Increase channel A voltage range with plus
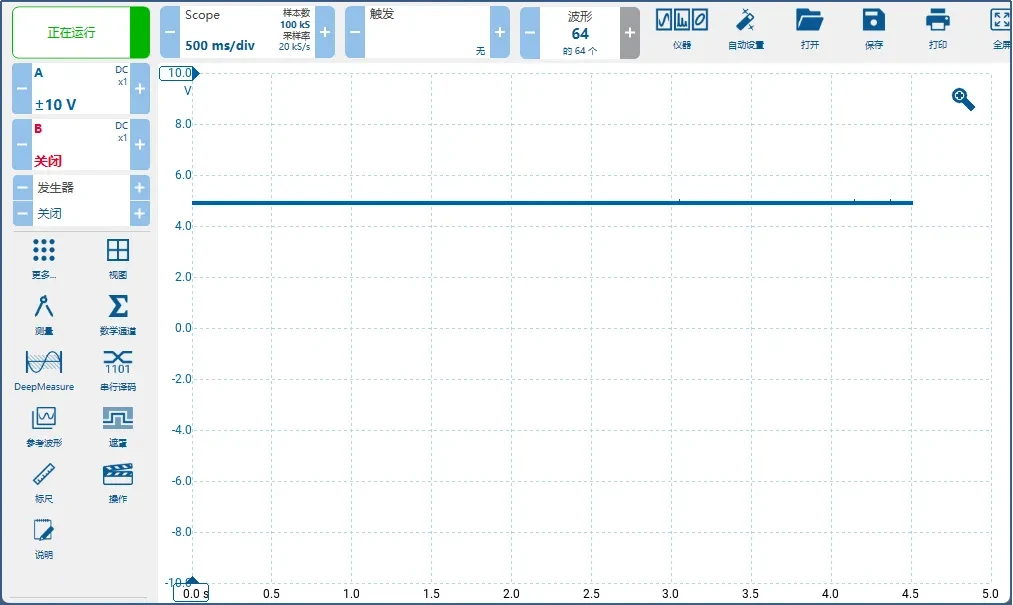Screen dimensions: 1013x605 coord(139,89)
